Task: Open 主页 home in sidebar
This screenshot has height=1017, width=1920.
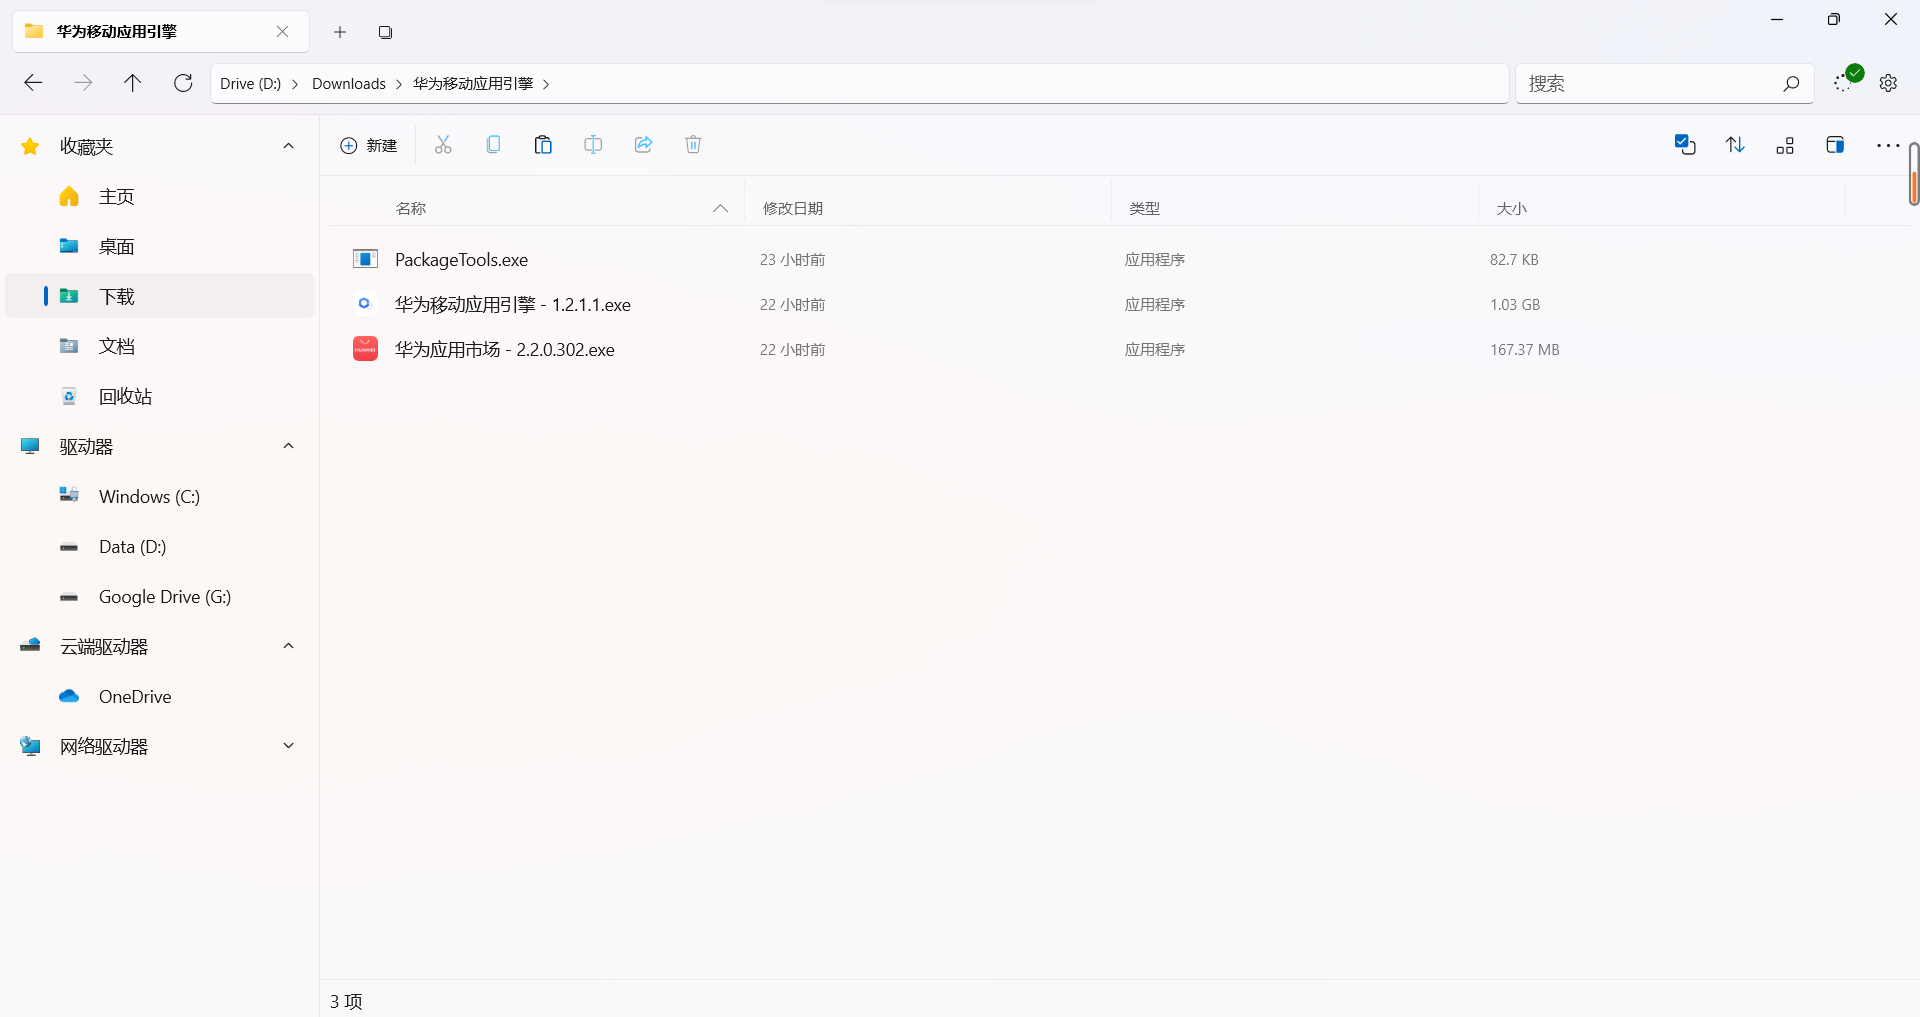Action: (160, 196)
